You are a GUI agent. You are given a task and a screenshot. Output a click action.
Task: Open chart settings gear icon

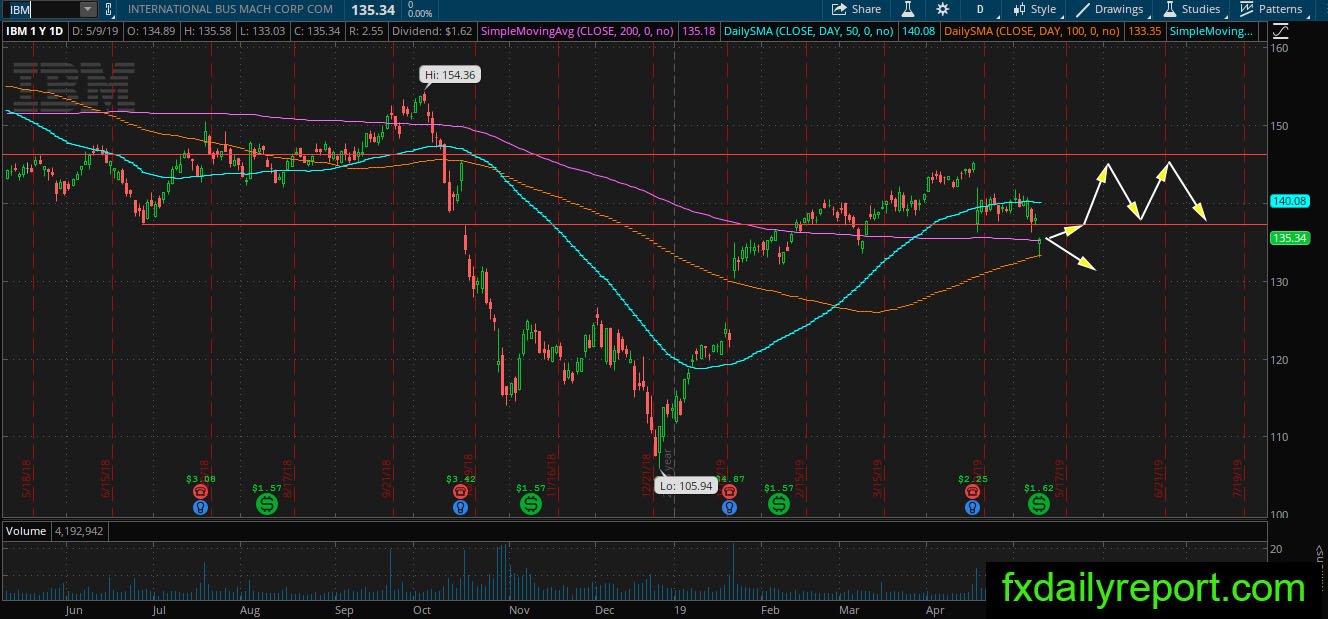[x=943, y=9]
